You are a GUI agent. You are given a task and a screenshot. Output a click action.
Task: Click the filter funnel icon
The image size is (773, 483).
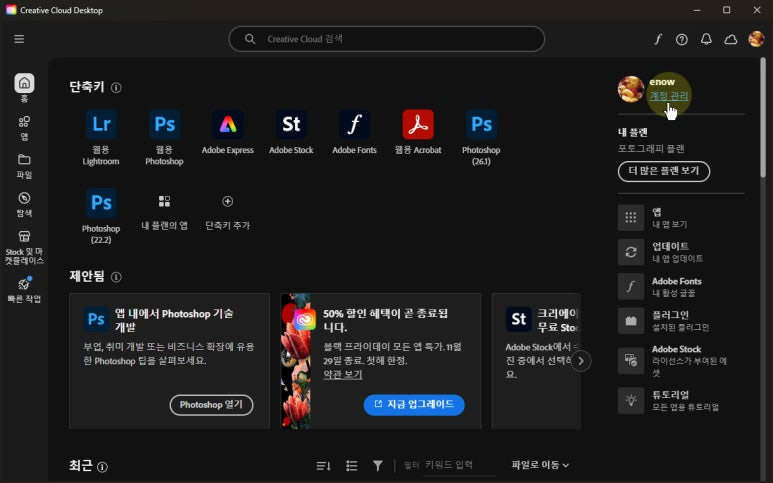coord(378,466)
